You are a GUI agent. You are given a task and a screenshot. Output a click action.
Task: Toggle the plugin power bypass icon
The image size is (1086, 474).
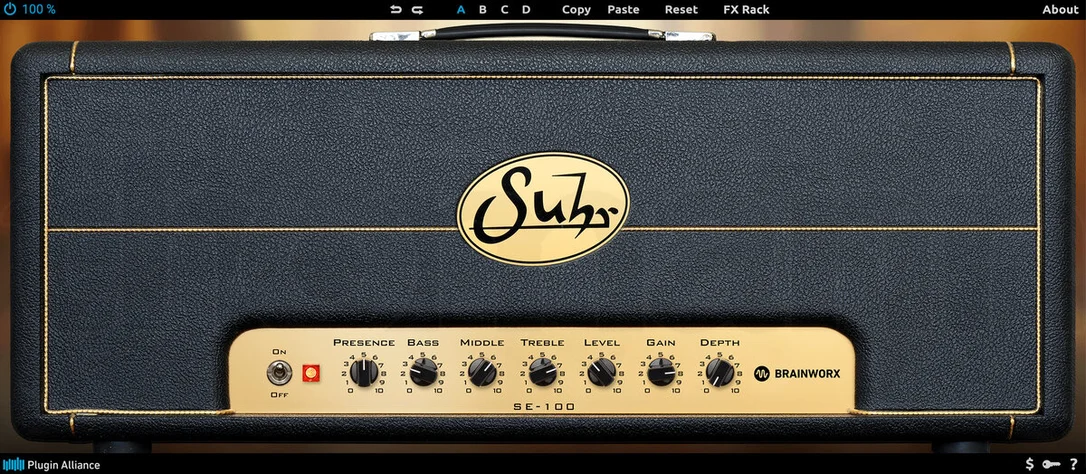coord(10,10)
